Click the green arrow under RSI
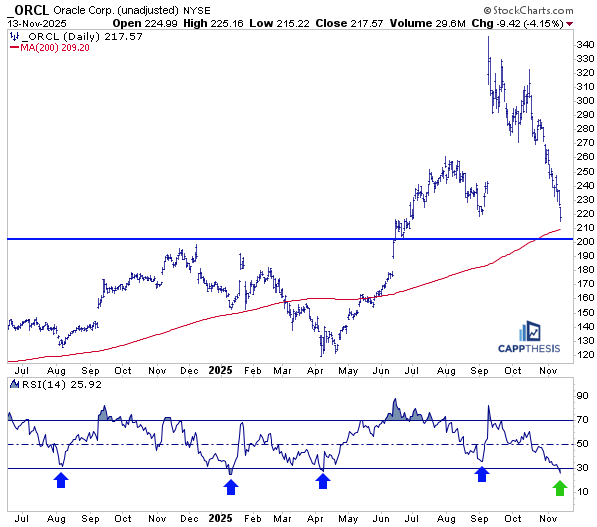 pos(560,488)
